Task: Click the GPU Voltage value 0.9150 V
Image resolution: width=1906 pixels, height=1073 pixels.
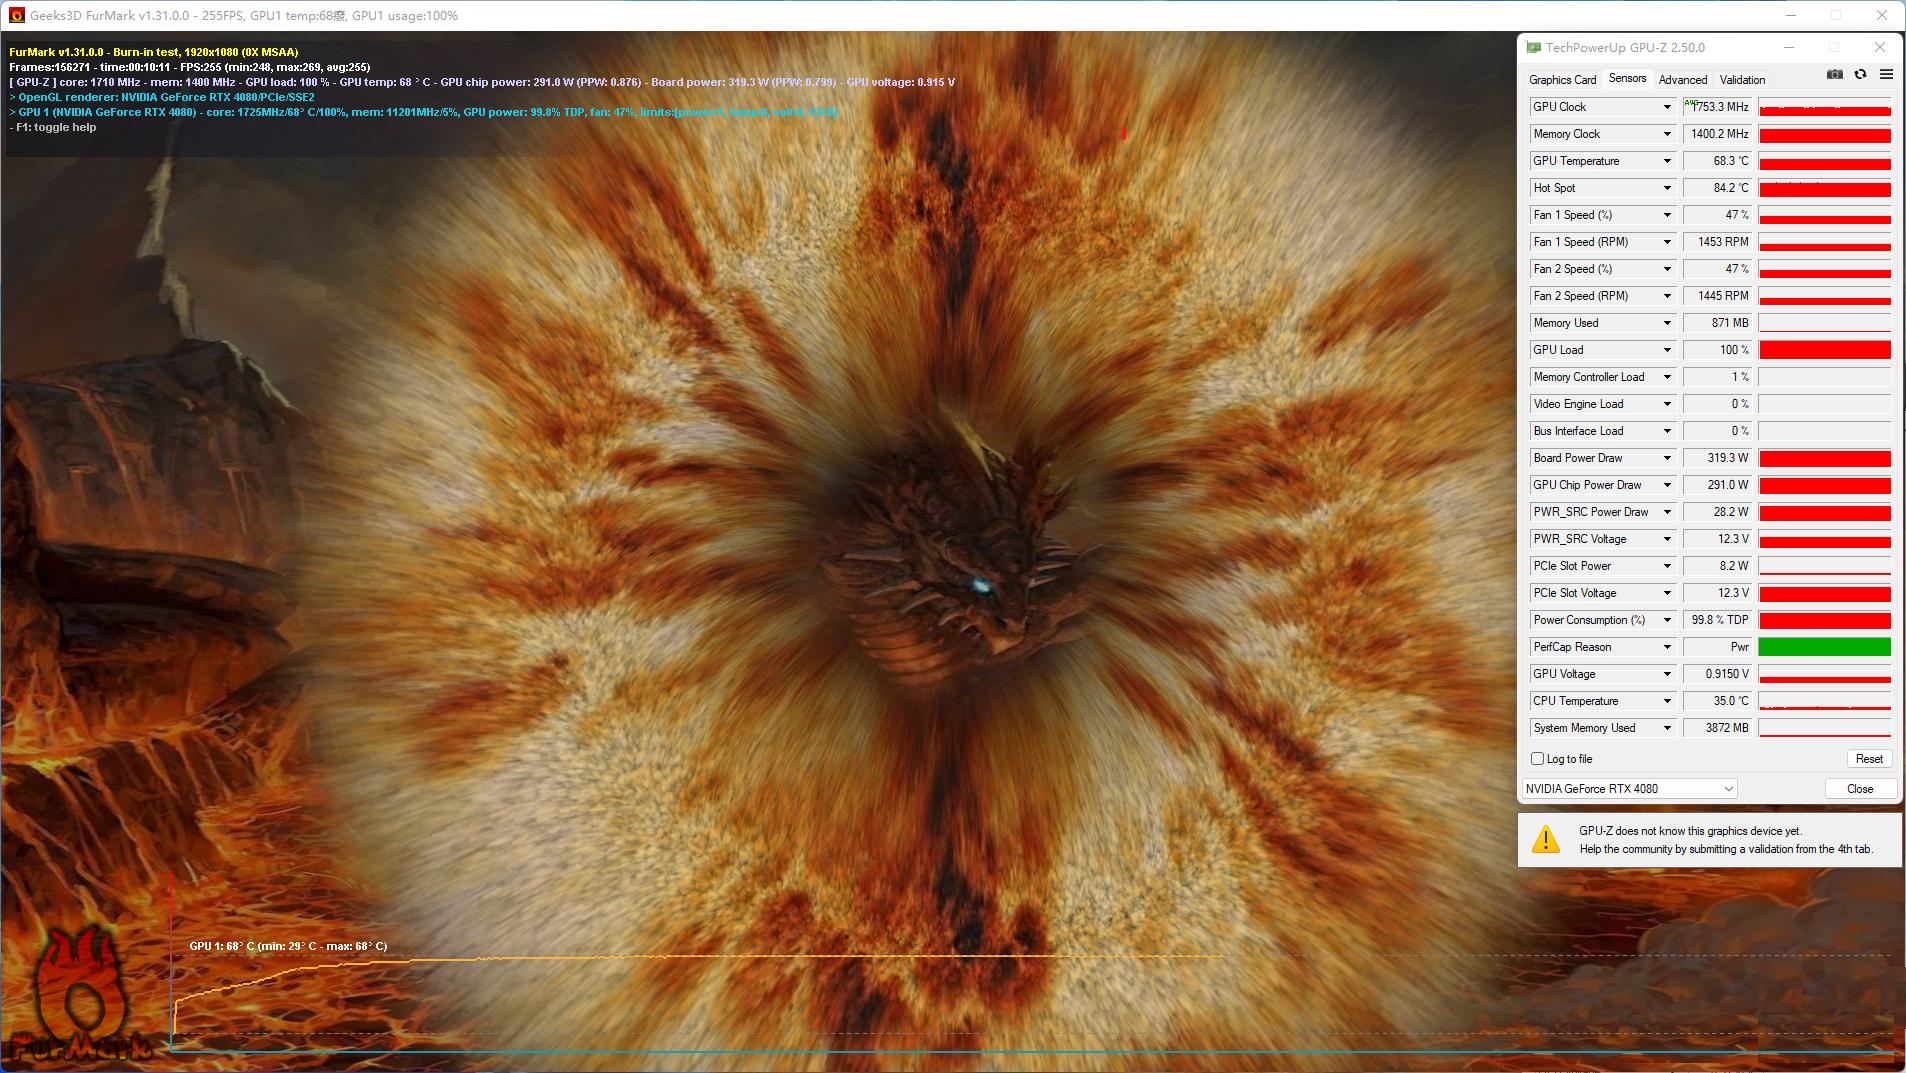Action: [1717, 674]
